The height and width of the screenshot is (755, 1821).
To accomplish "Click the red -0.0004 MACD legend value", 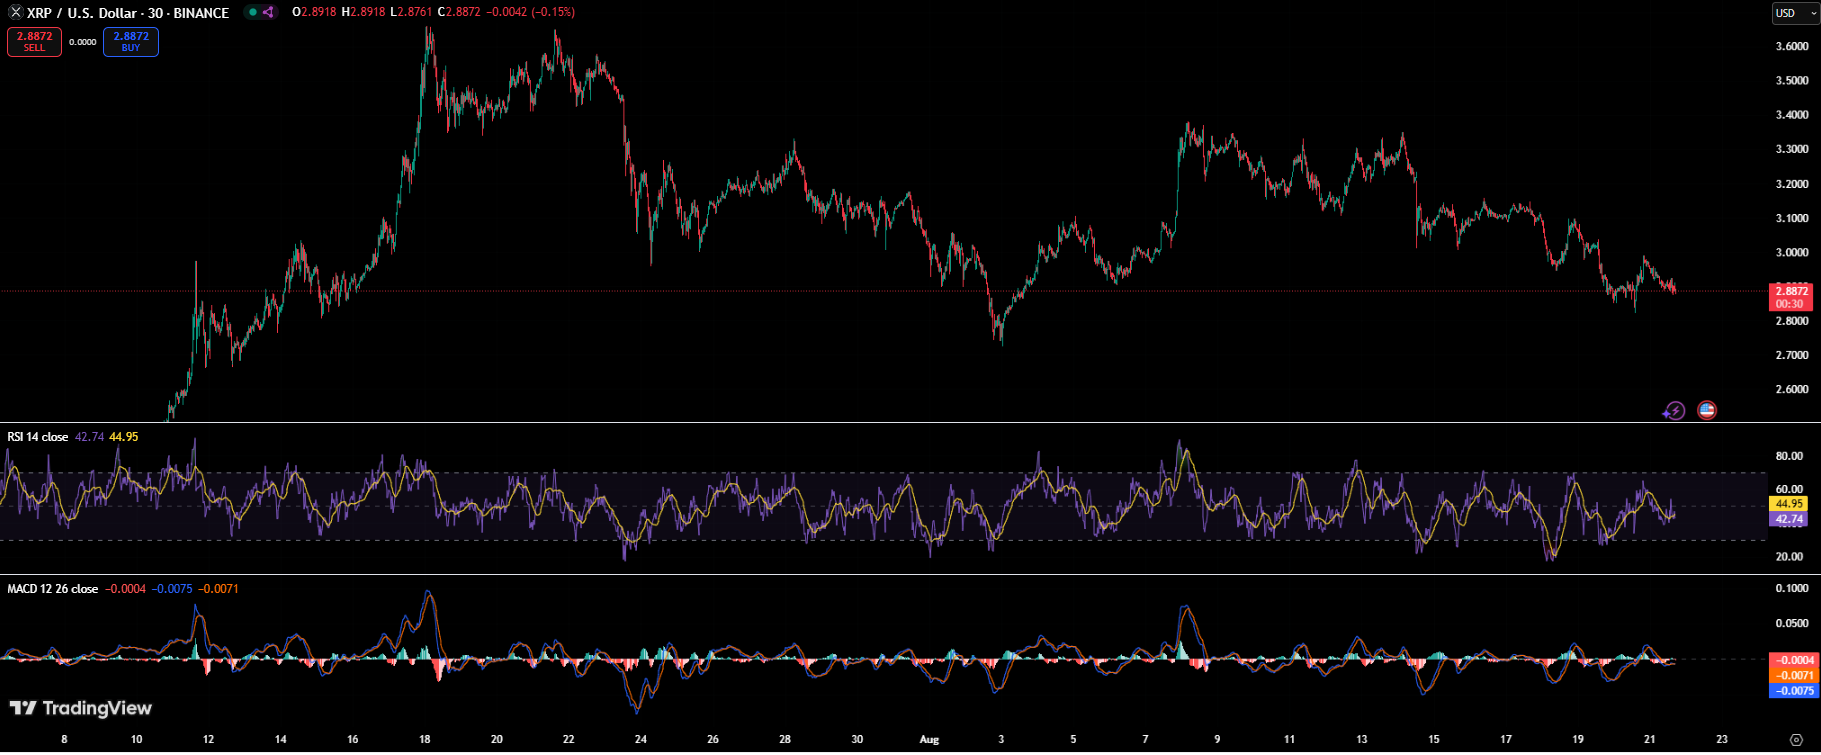I will (x=125, y=589).
